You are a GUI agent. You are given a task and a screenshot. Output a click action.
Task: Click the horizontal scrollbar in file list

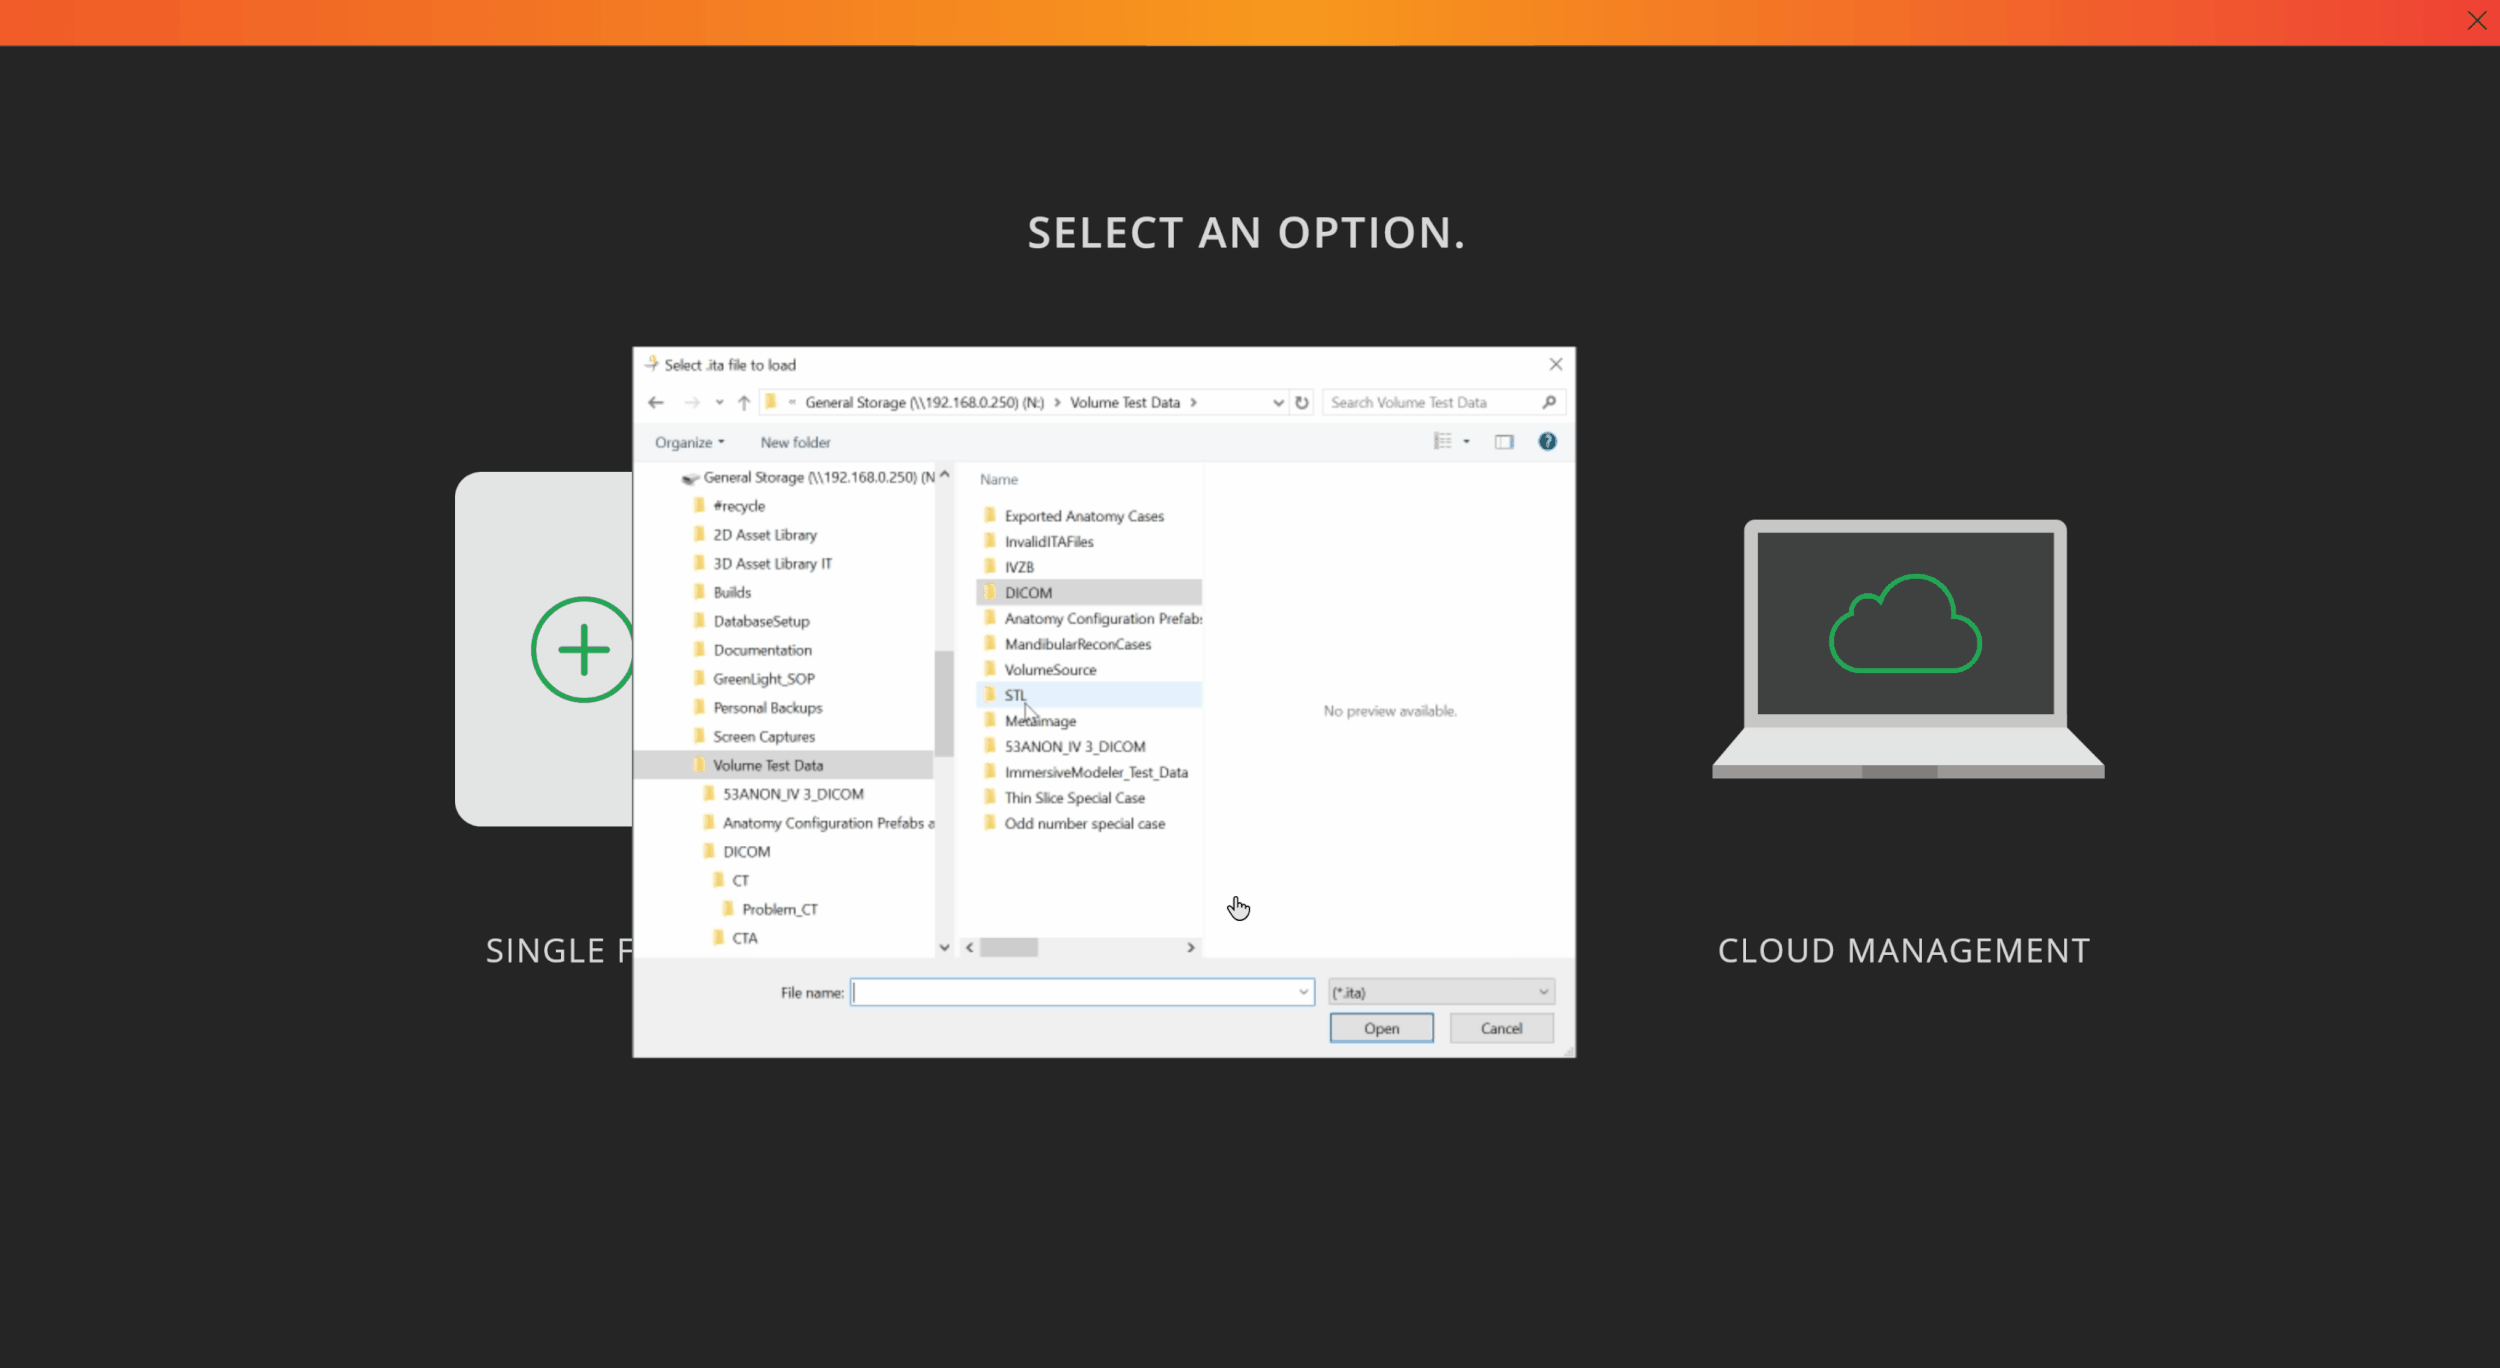[1008, 947]
